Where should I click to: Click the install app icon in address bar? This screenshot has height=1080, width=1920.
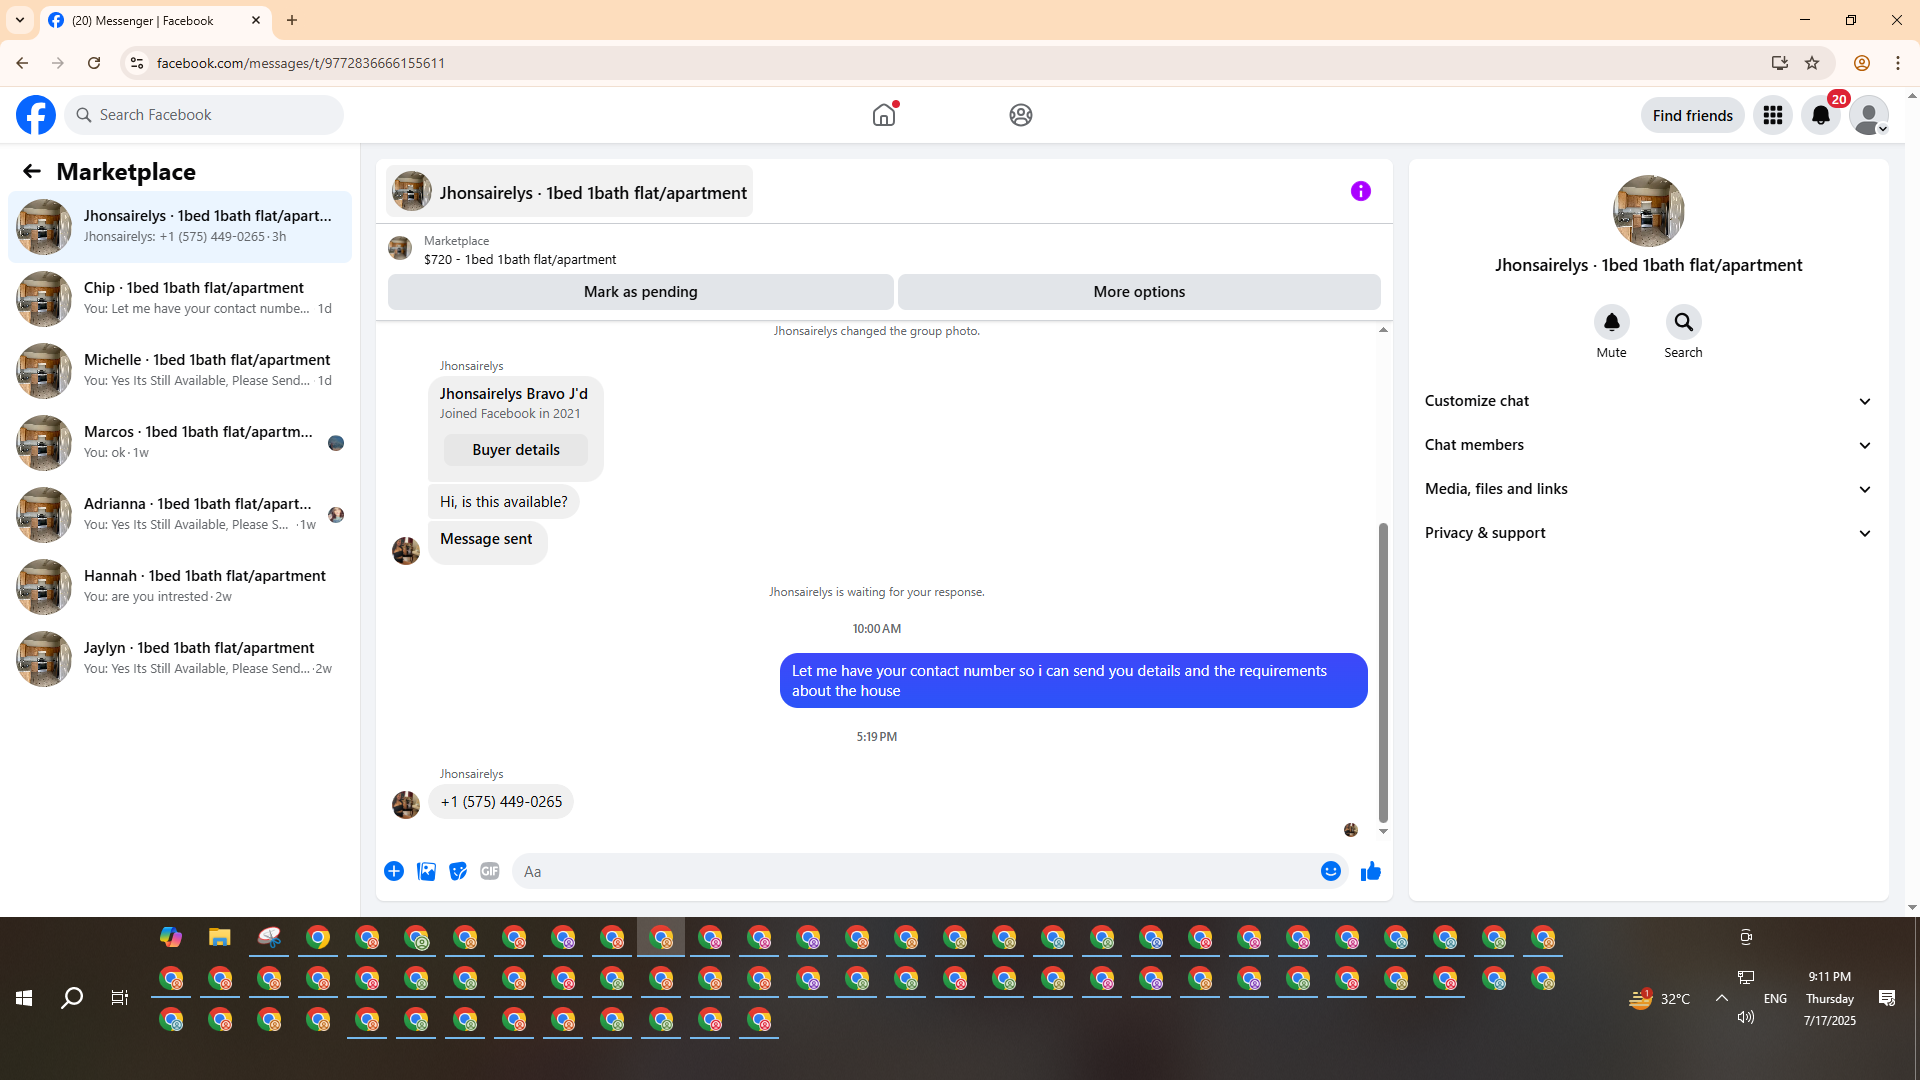point(1780,63)
